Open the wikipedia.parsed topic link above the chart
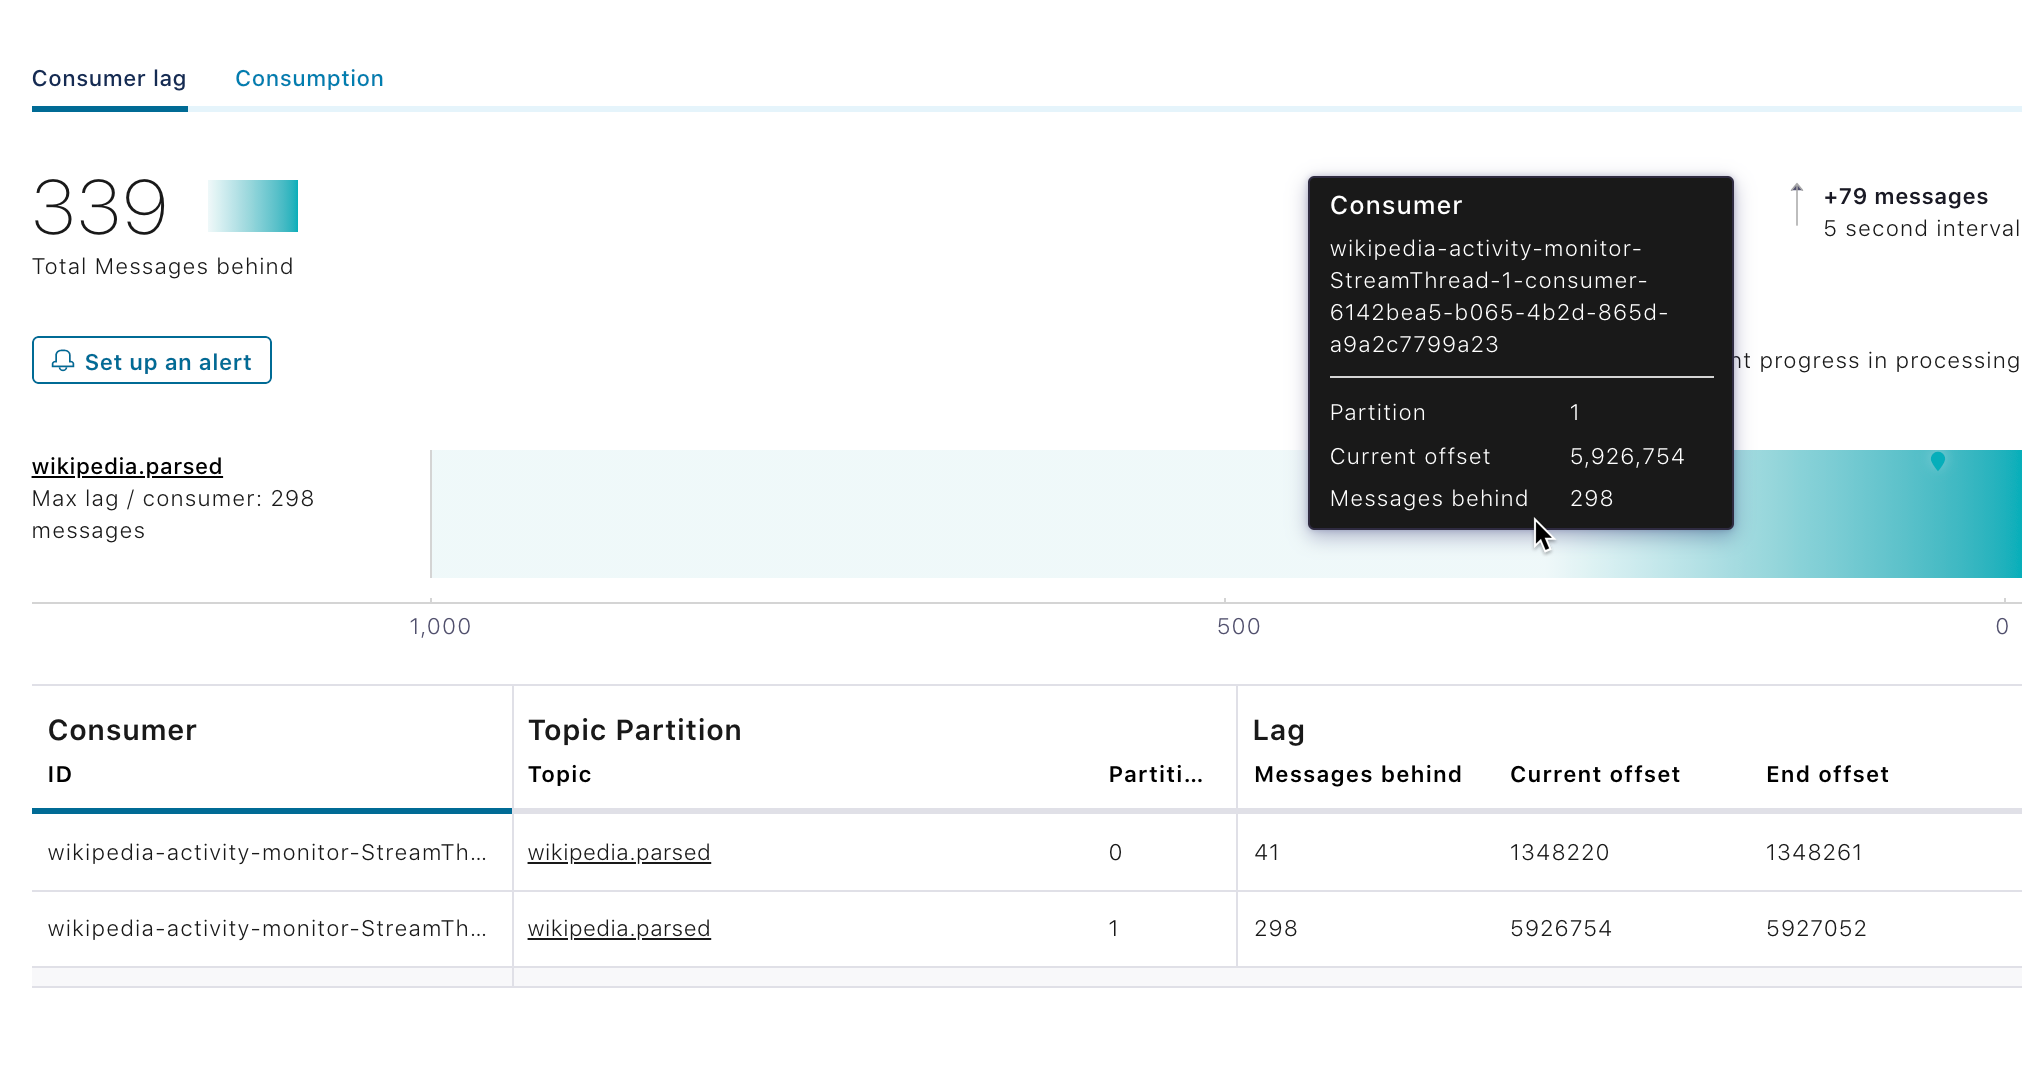Screen dimensions: 2040x1086 (127, 466)
